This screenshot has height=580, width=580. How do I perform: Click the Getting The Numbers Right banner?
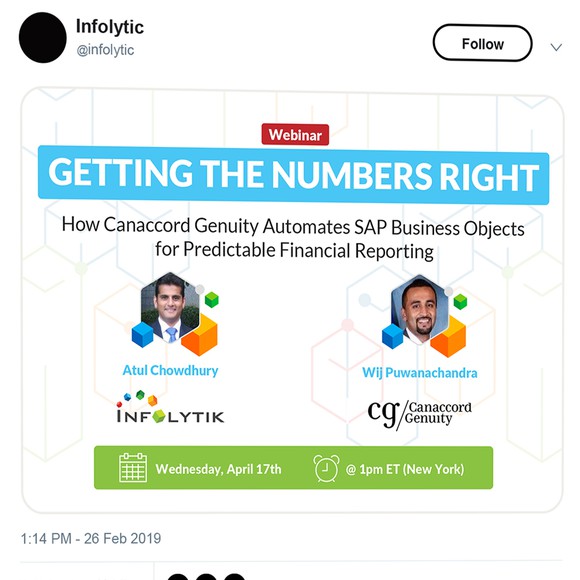[293, 175]
